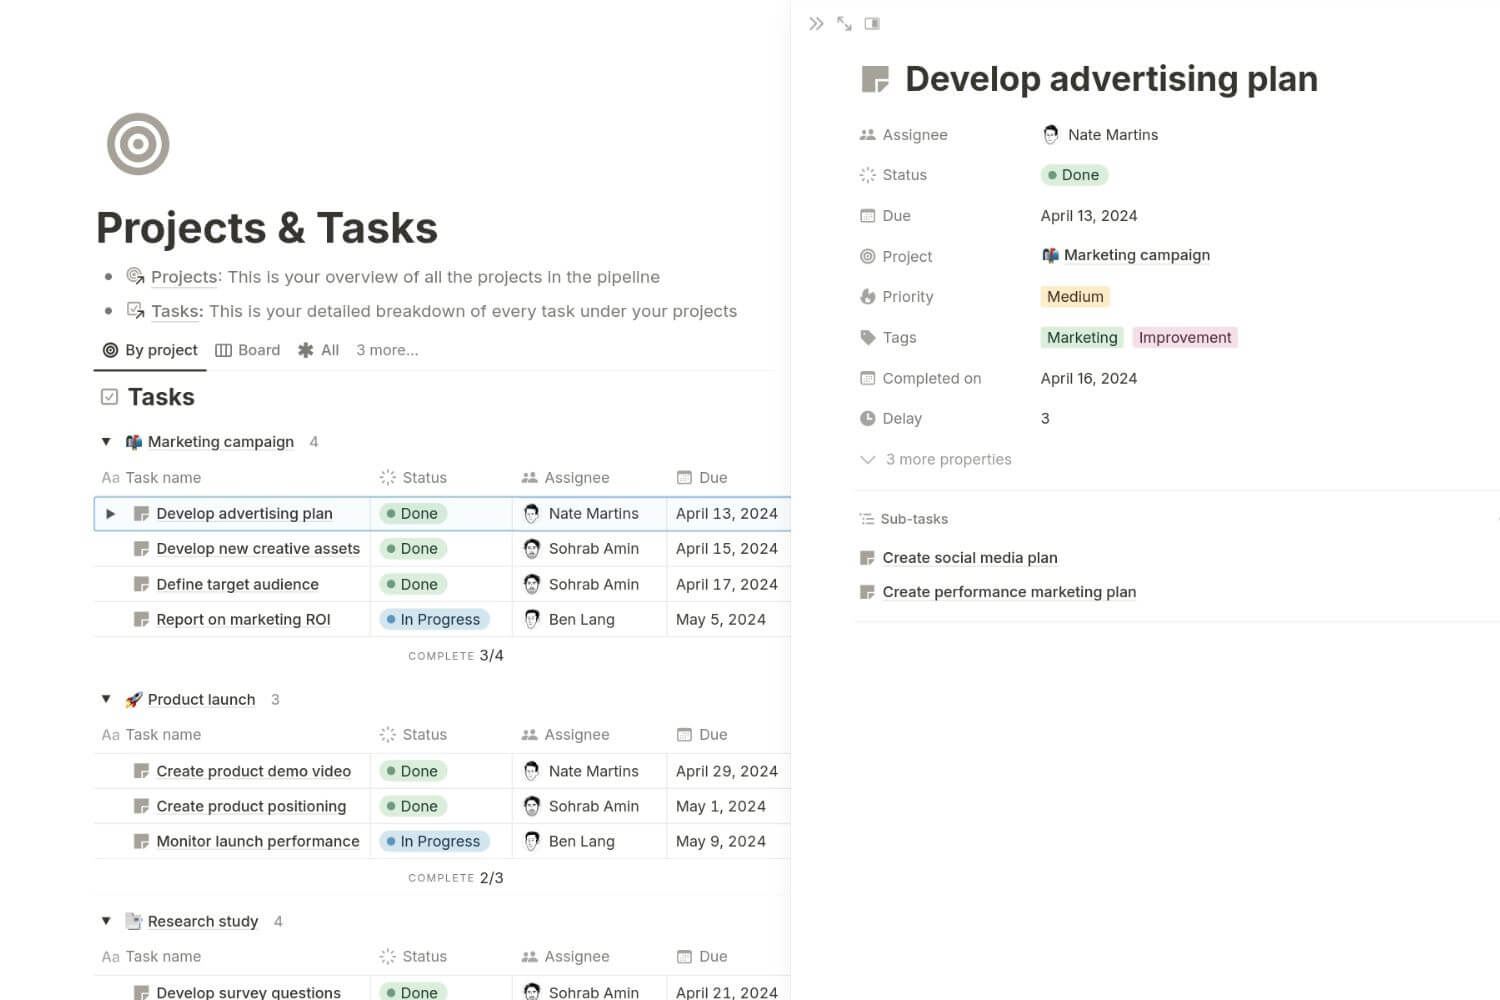
Task: Open the Projects page link
Action: coord(184,277)
